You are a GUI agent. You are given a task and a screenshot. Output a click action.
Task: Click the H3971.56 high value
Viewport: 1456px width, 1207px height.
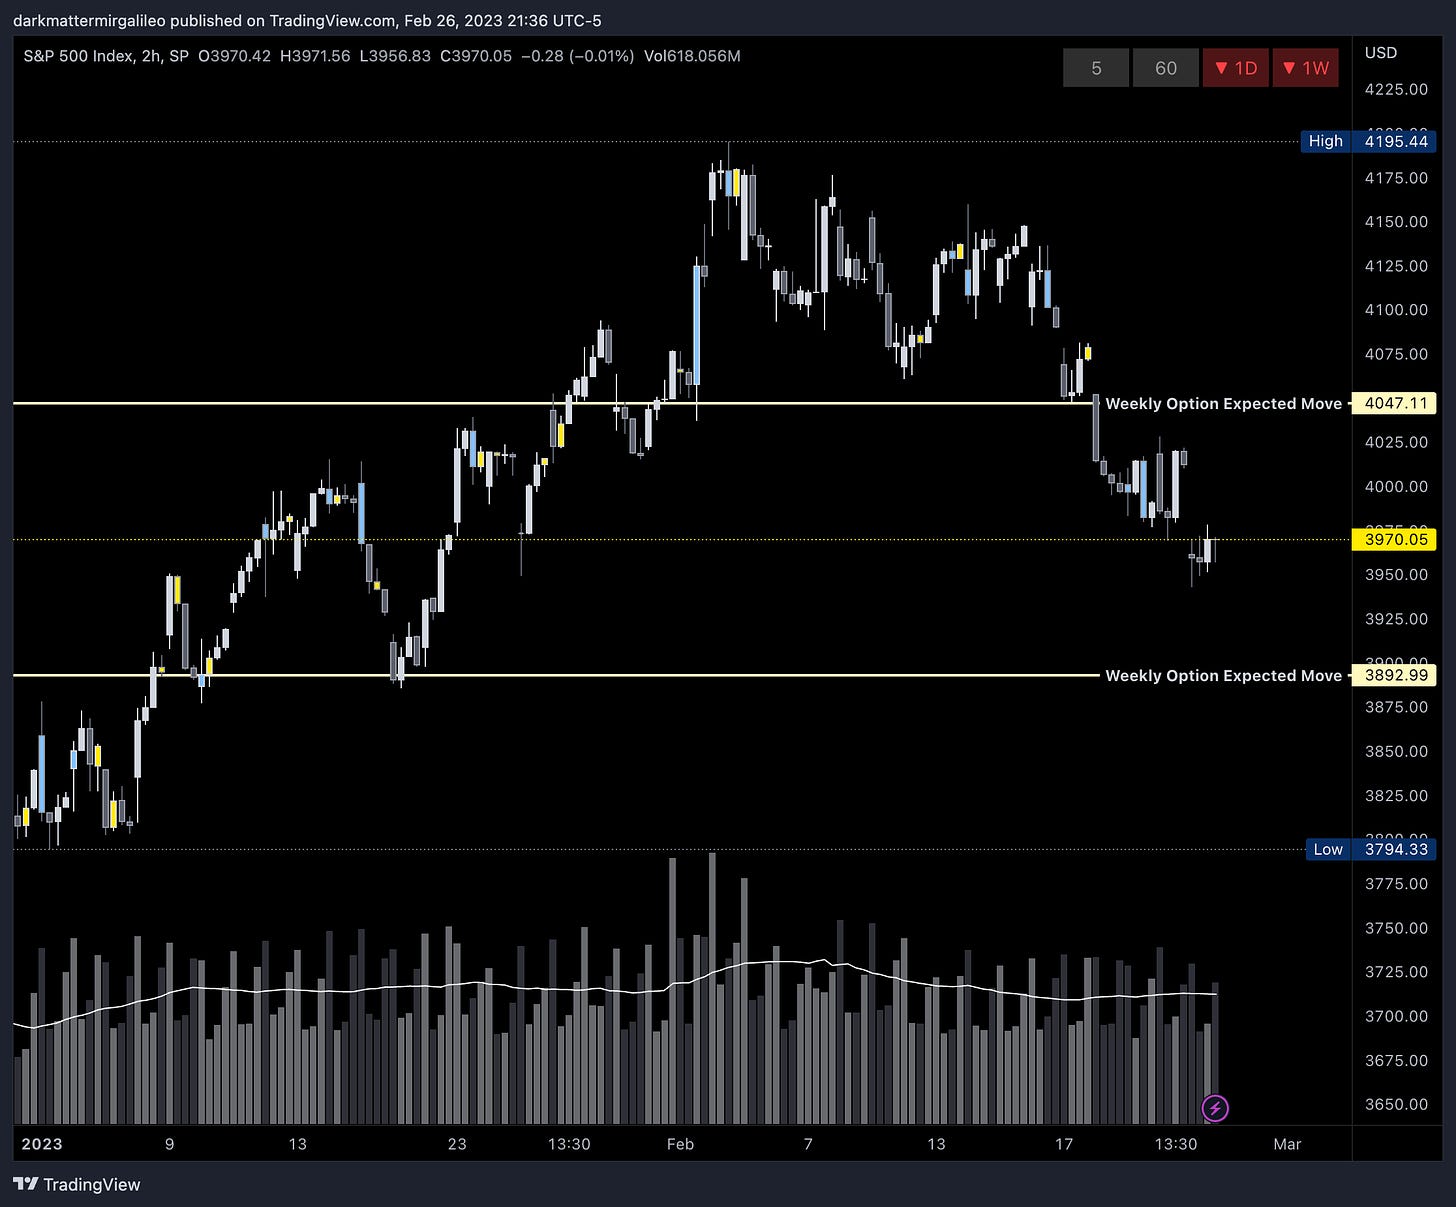tap(315, 56)
